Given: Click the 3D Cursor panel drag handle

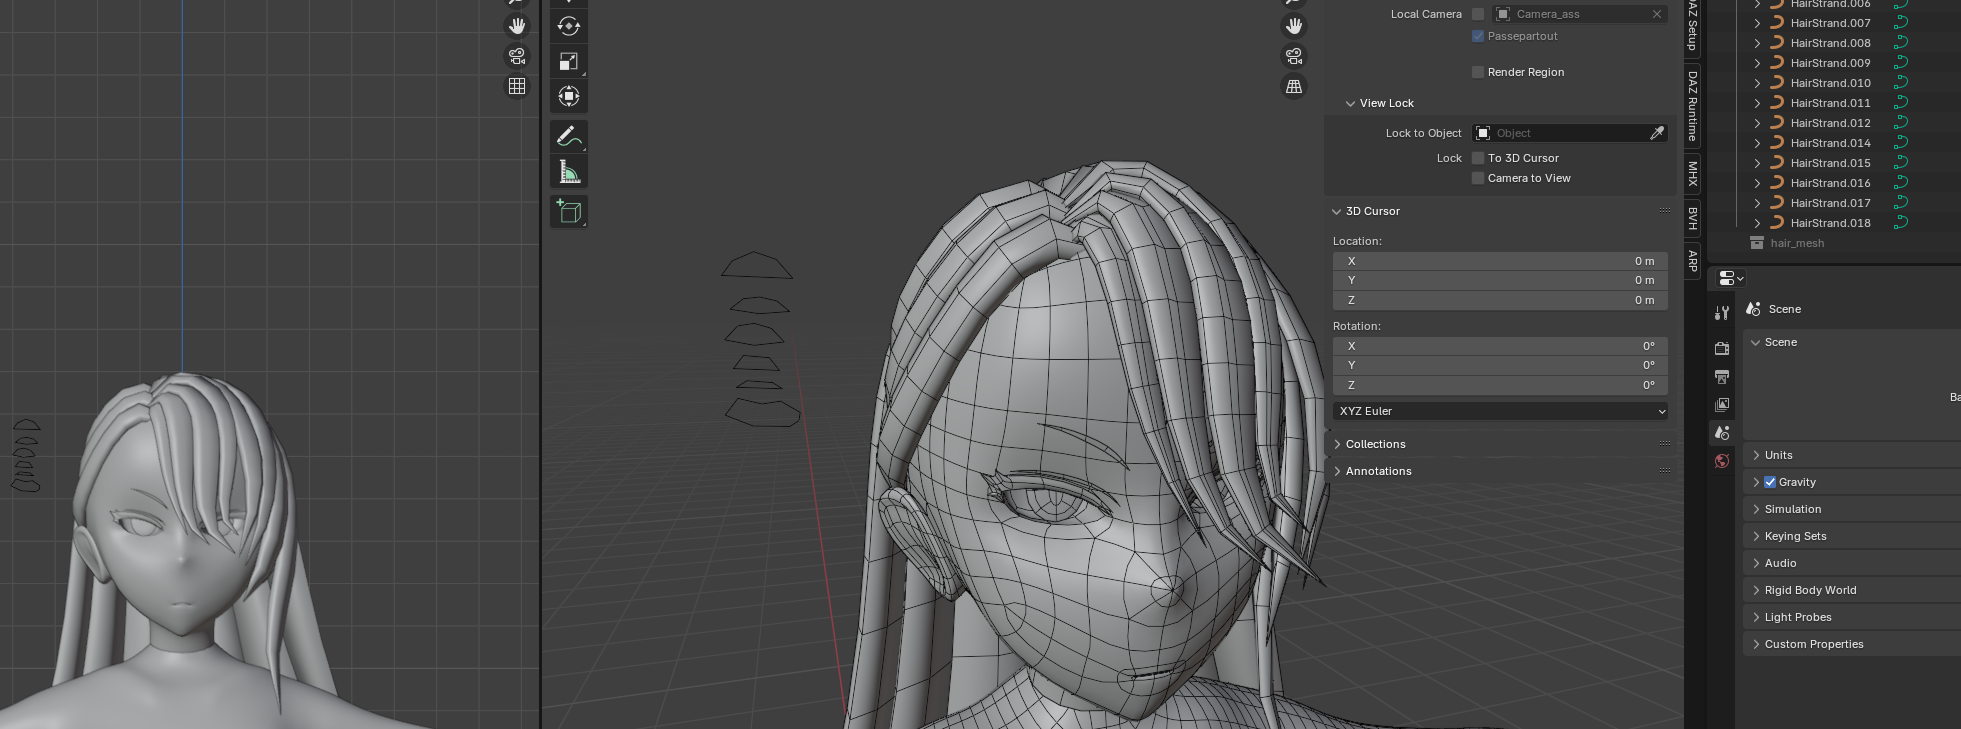Looking at the screenshot, I should 1664,211.
